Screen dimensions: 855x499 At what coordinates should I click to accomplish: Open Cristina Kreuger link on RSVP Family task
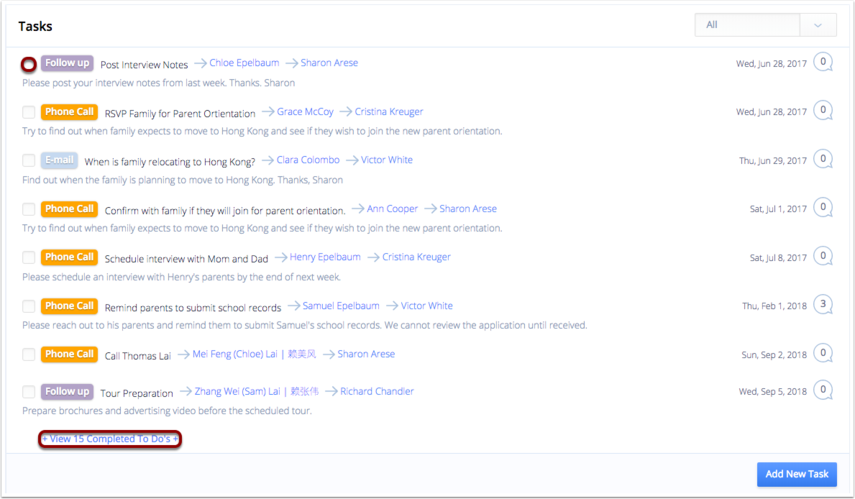click(x=389, y=112)
